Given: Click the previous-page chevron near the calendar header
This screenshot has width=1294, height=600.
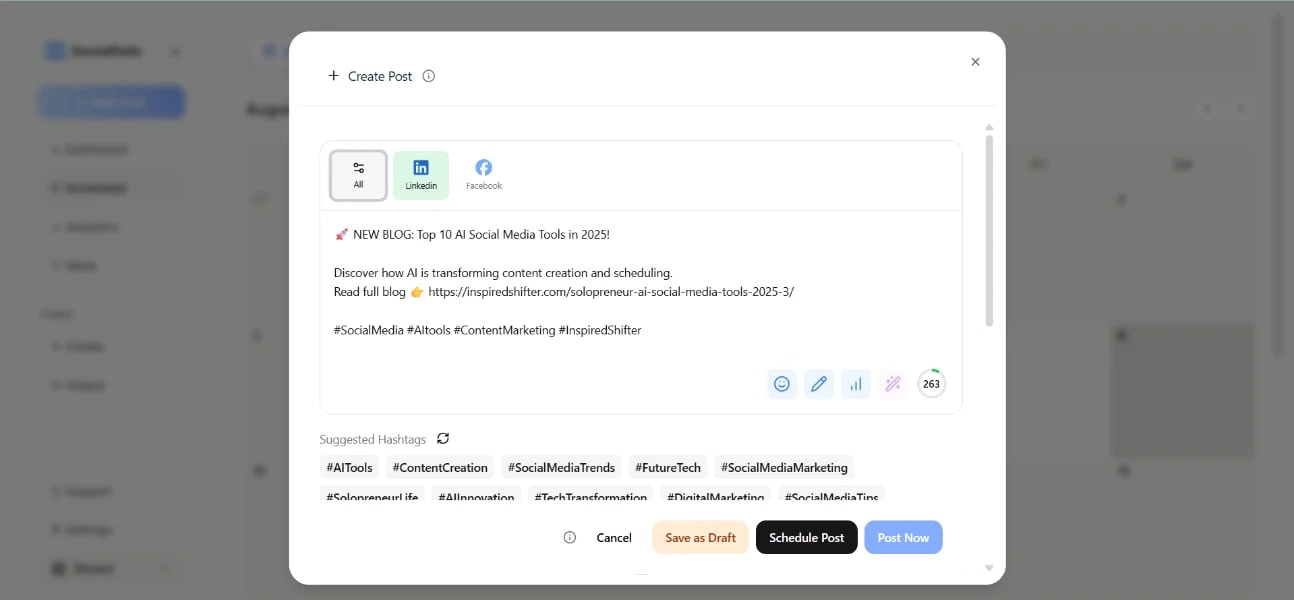Looking at the screenshot, I should (1207, 109).
